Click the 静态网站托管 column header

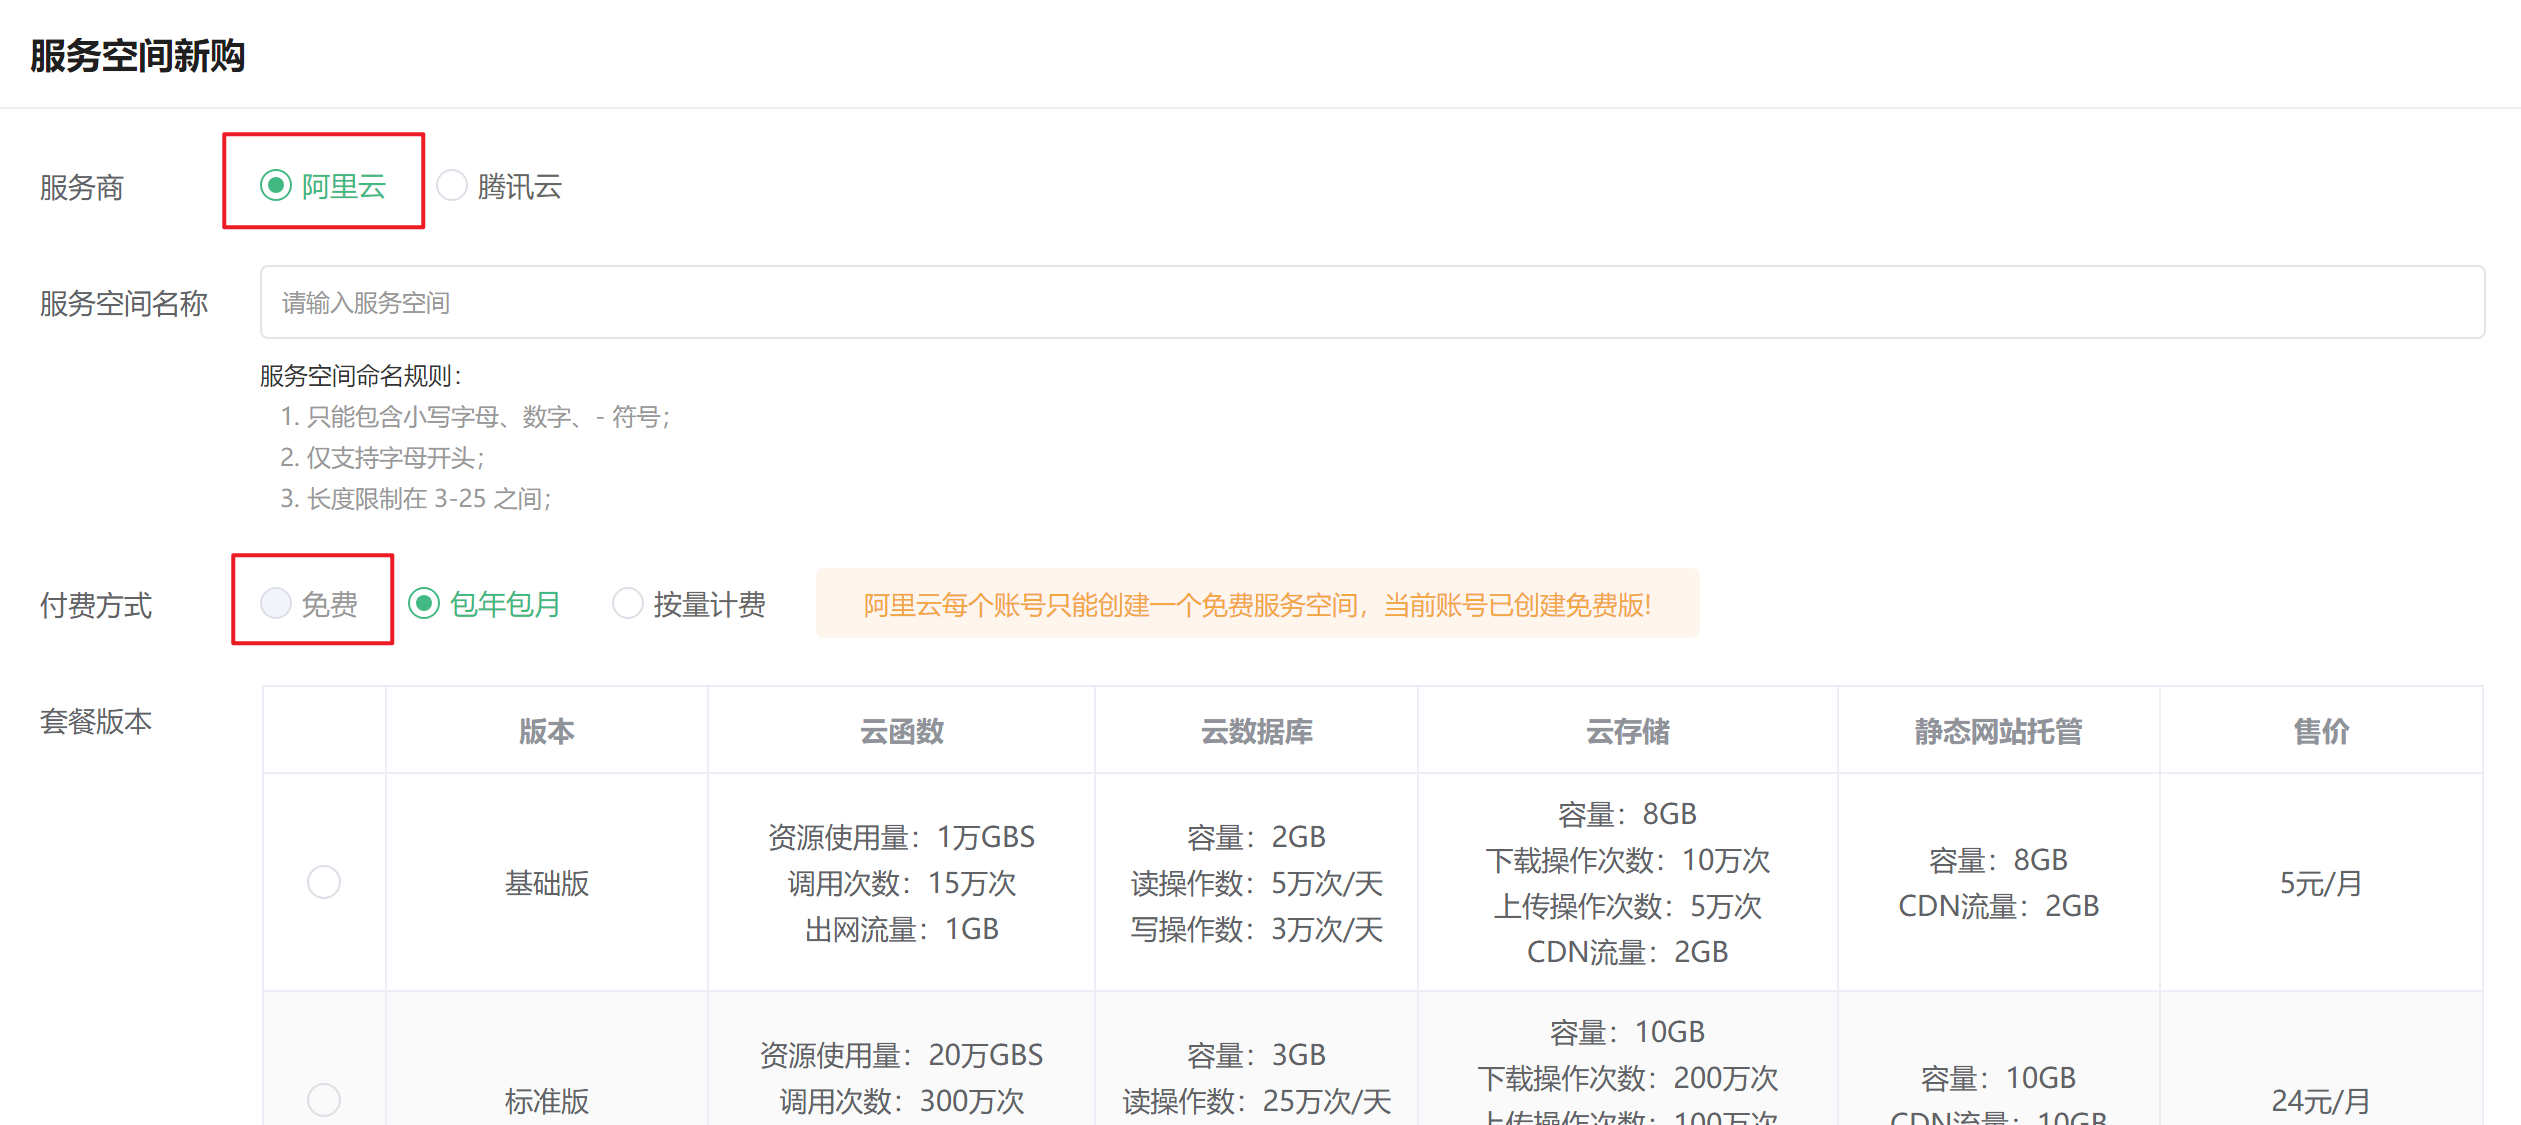click(1998, 731)
